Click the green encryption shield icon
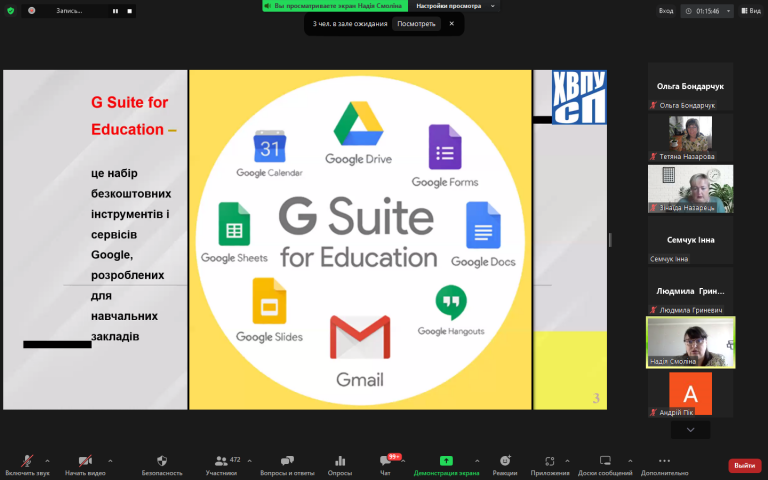The height and width of the screenshot is (480, 768). [x=11, y=10]
